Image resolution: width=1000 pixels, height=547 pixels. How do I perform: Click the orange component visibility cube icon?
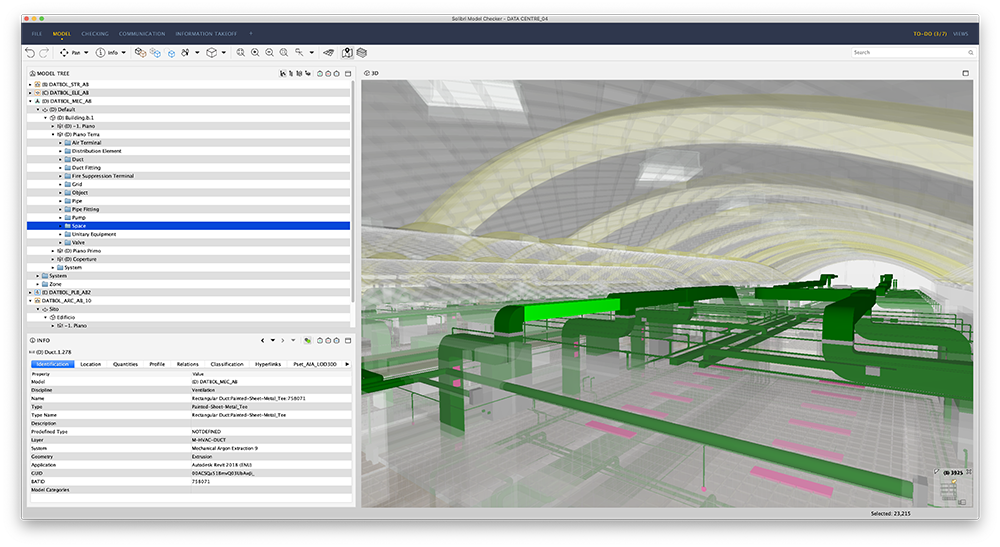[x=140, y=53]
